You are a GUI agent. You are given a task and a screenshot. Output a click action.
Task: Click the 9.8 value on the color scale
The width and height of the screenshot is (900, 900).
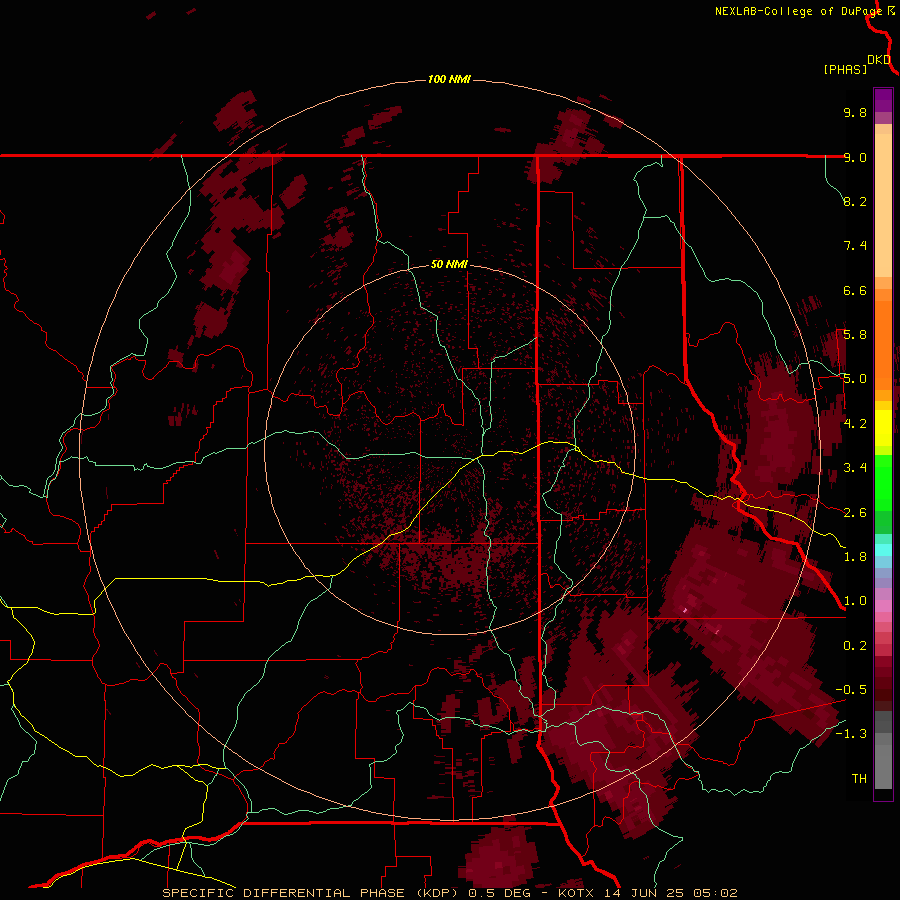point(855,112)
